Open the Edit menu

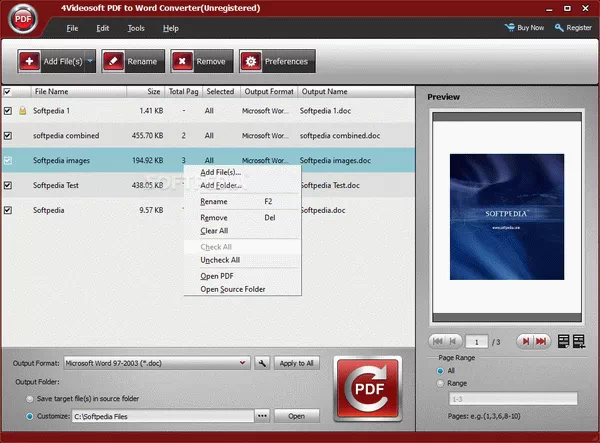(x=103, y=28)
